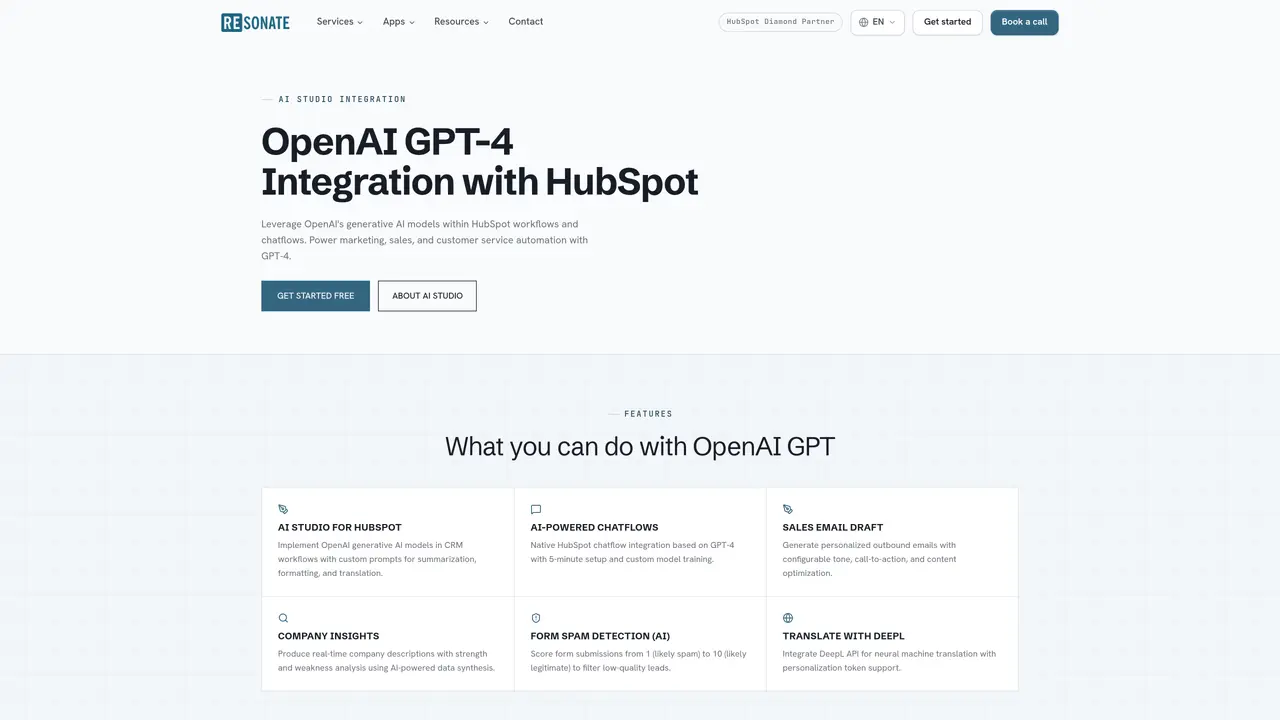Expand the Resources menu

click(461, 22)
